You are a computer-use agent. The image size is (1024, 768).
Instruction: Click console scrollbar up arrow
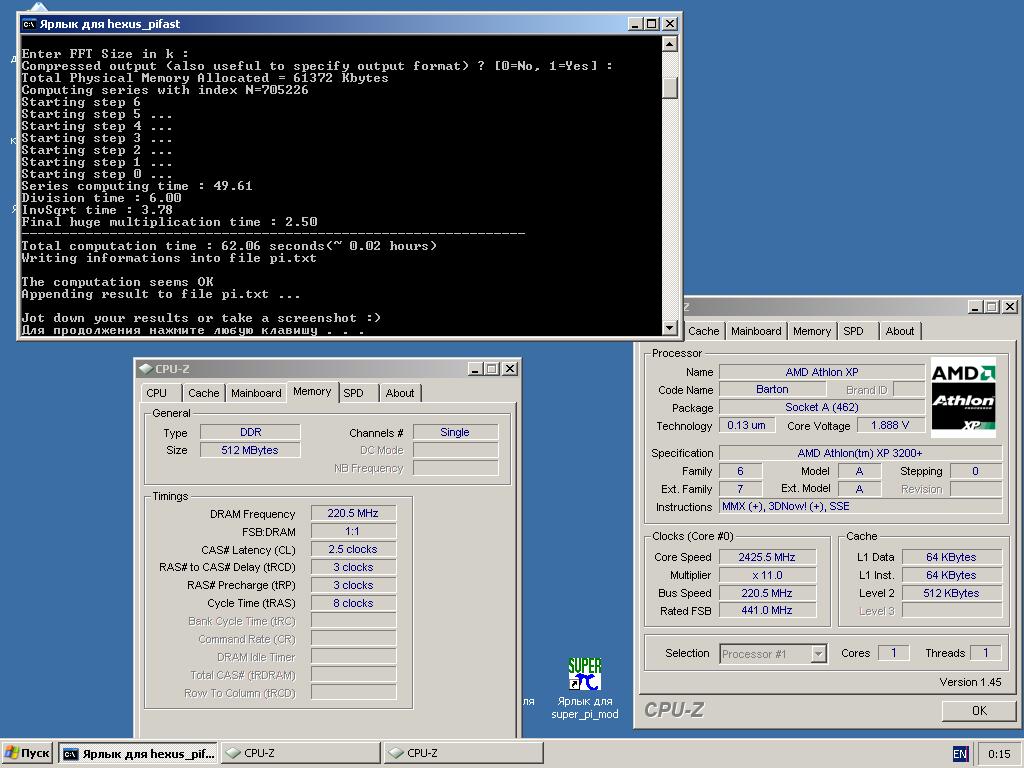669,44
